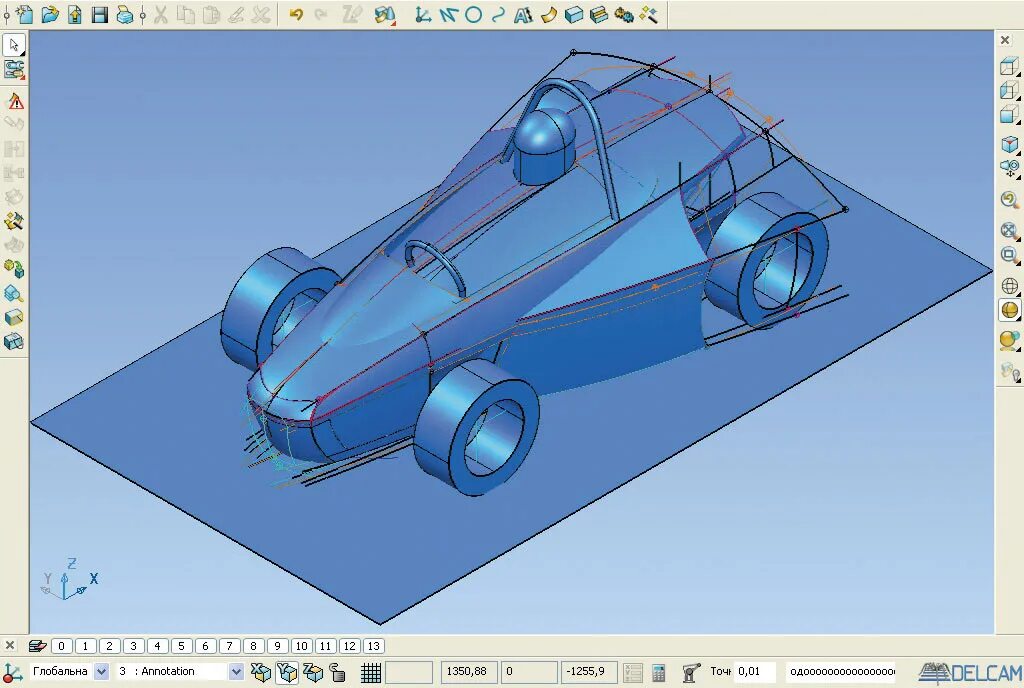
Task: Click the Zoom to fit/full icon
Action: tap(1010, 230)
